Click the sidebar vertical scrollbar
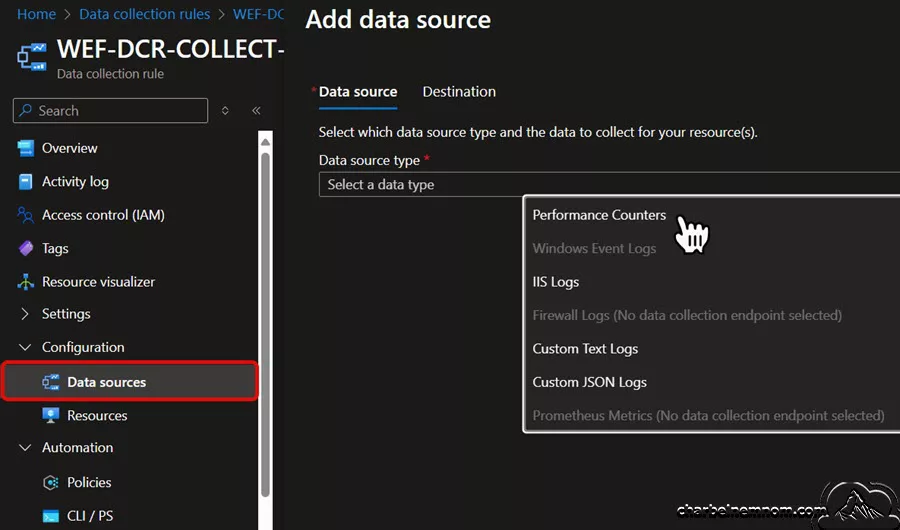Screen dimensions: 900x530 click(x=265, y=324)
